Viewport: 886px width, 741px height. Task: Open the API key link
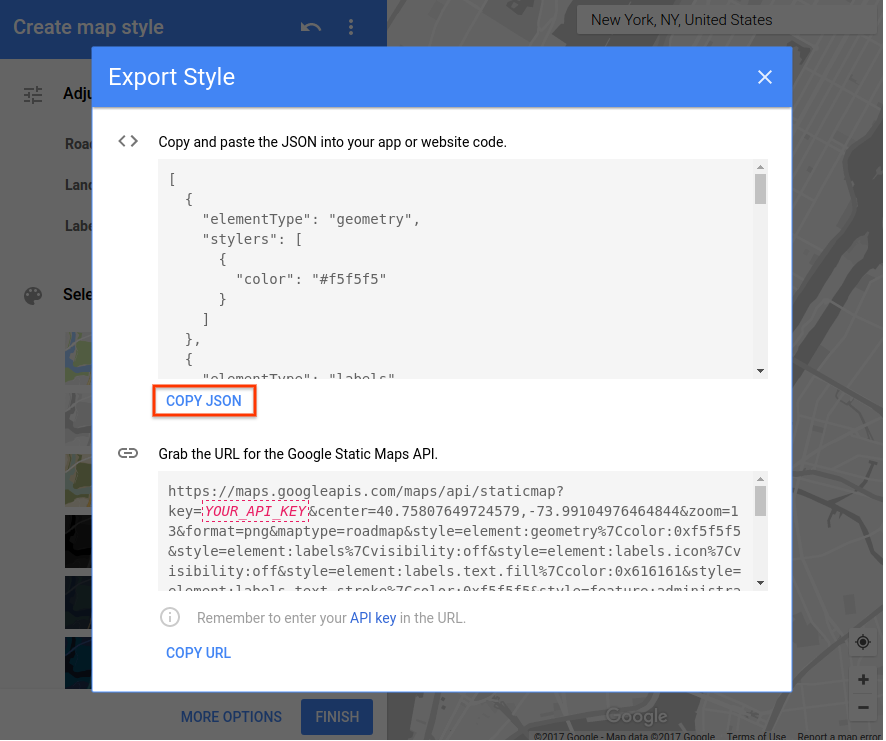pos(373,618)
